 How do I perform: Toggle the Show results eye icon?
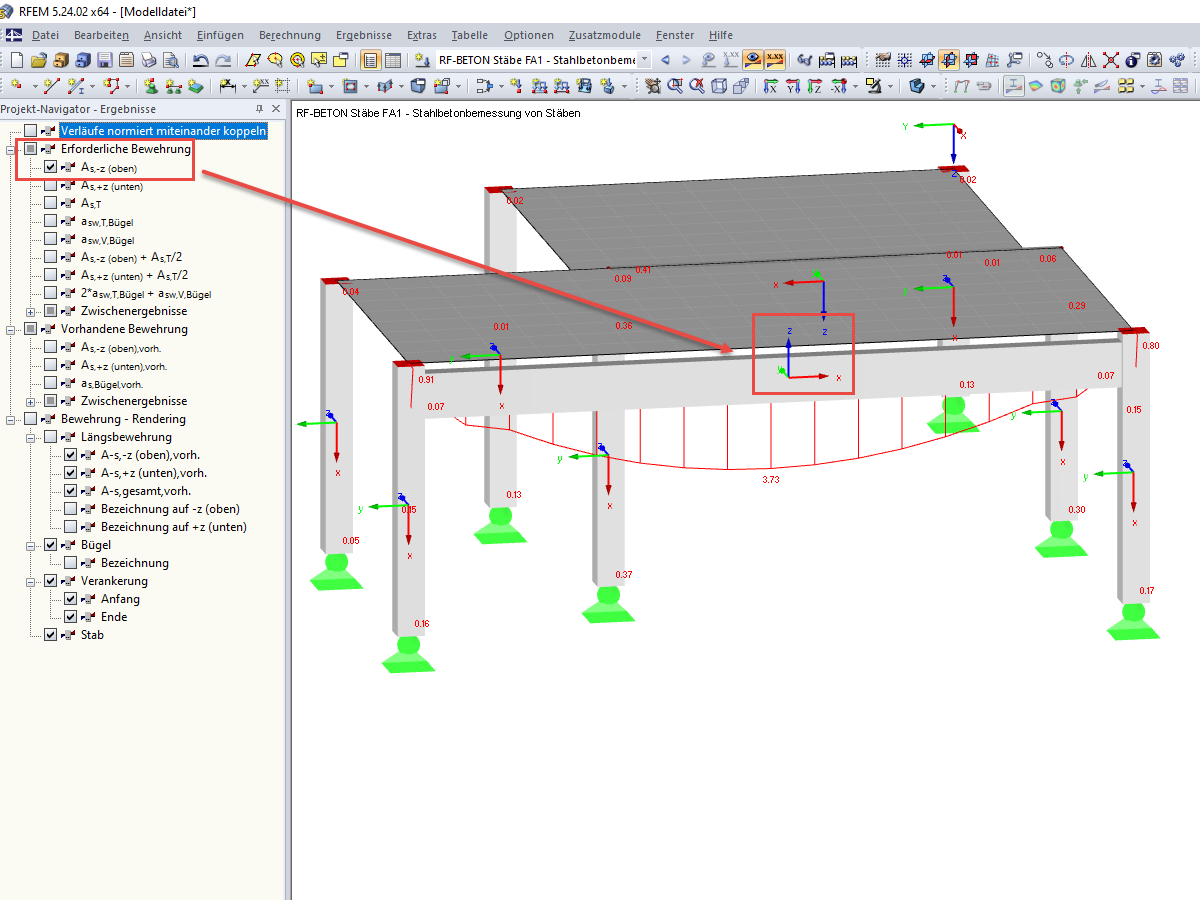[753, 60]
